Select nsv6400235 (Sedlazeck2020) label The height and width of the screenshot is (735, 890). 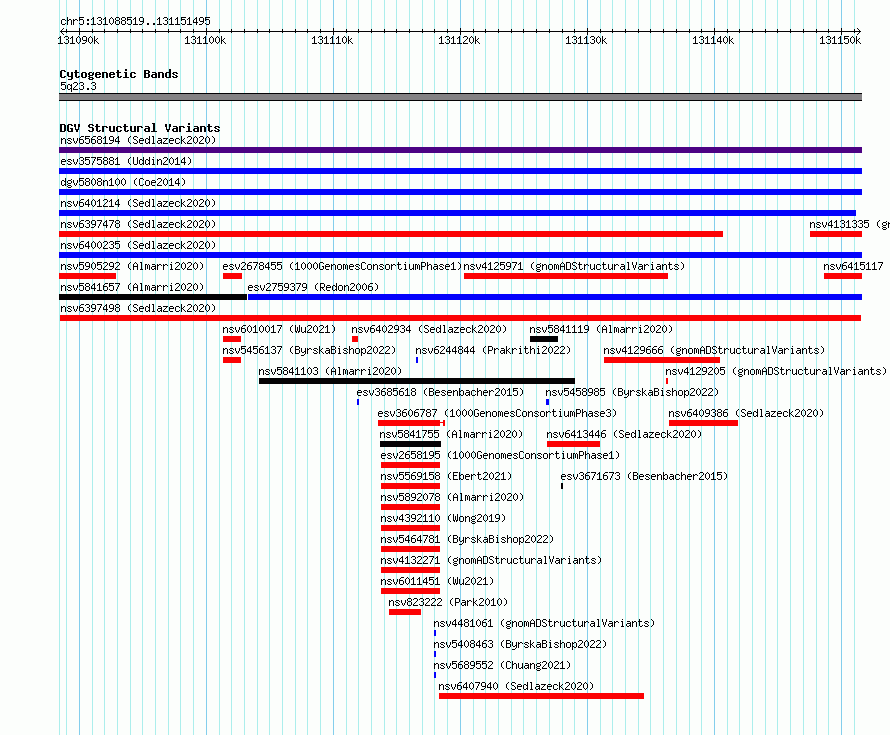tap(138, 245)
